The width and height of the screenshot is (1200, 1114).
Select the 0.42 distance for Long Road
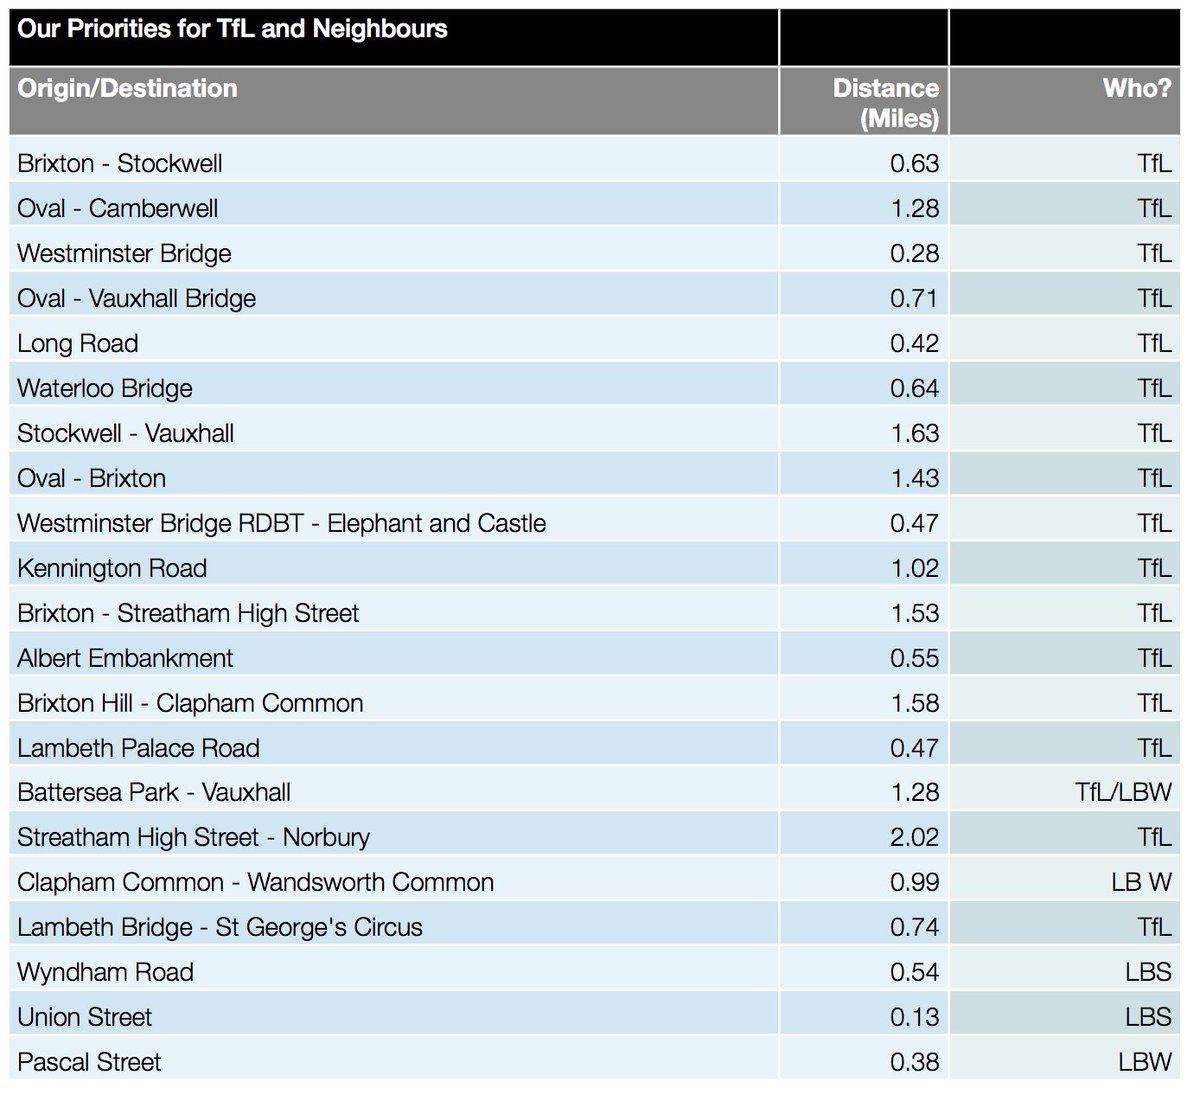click(x=914, y=343)
